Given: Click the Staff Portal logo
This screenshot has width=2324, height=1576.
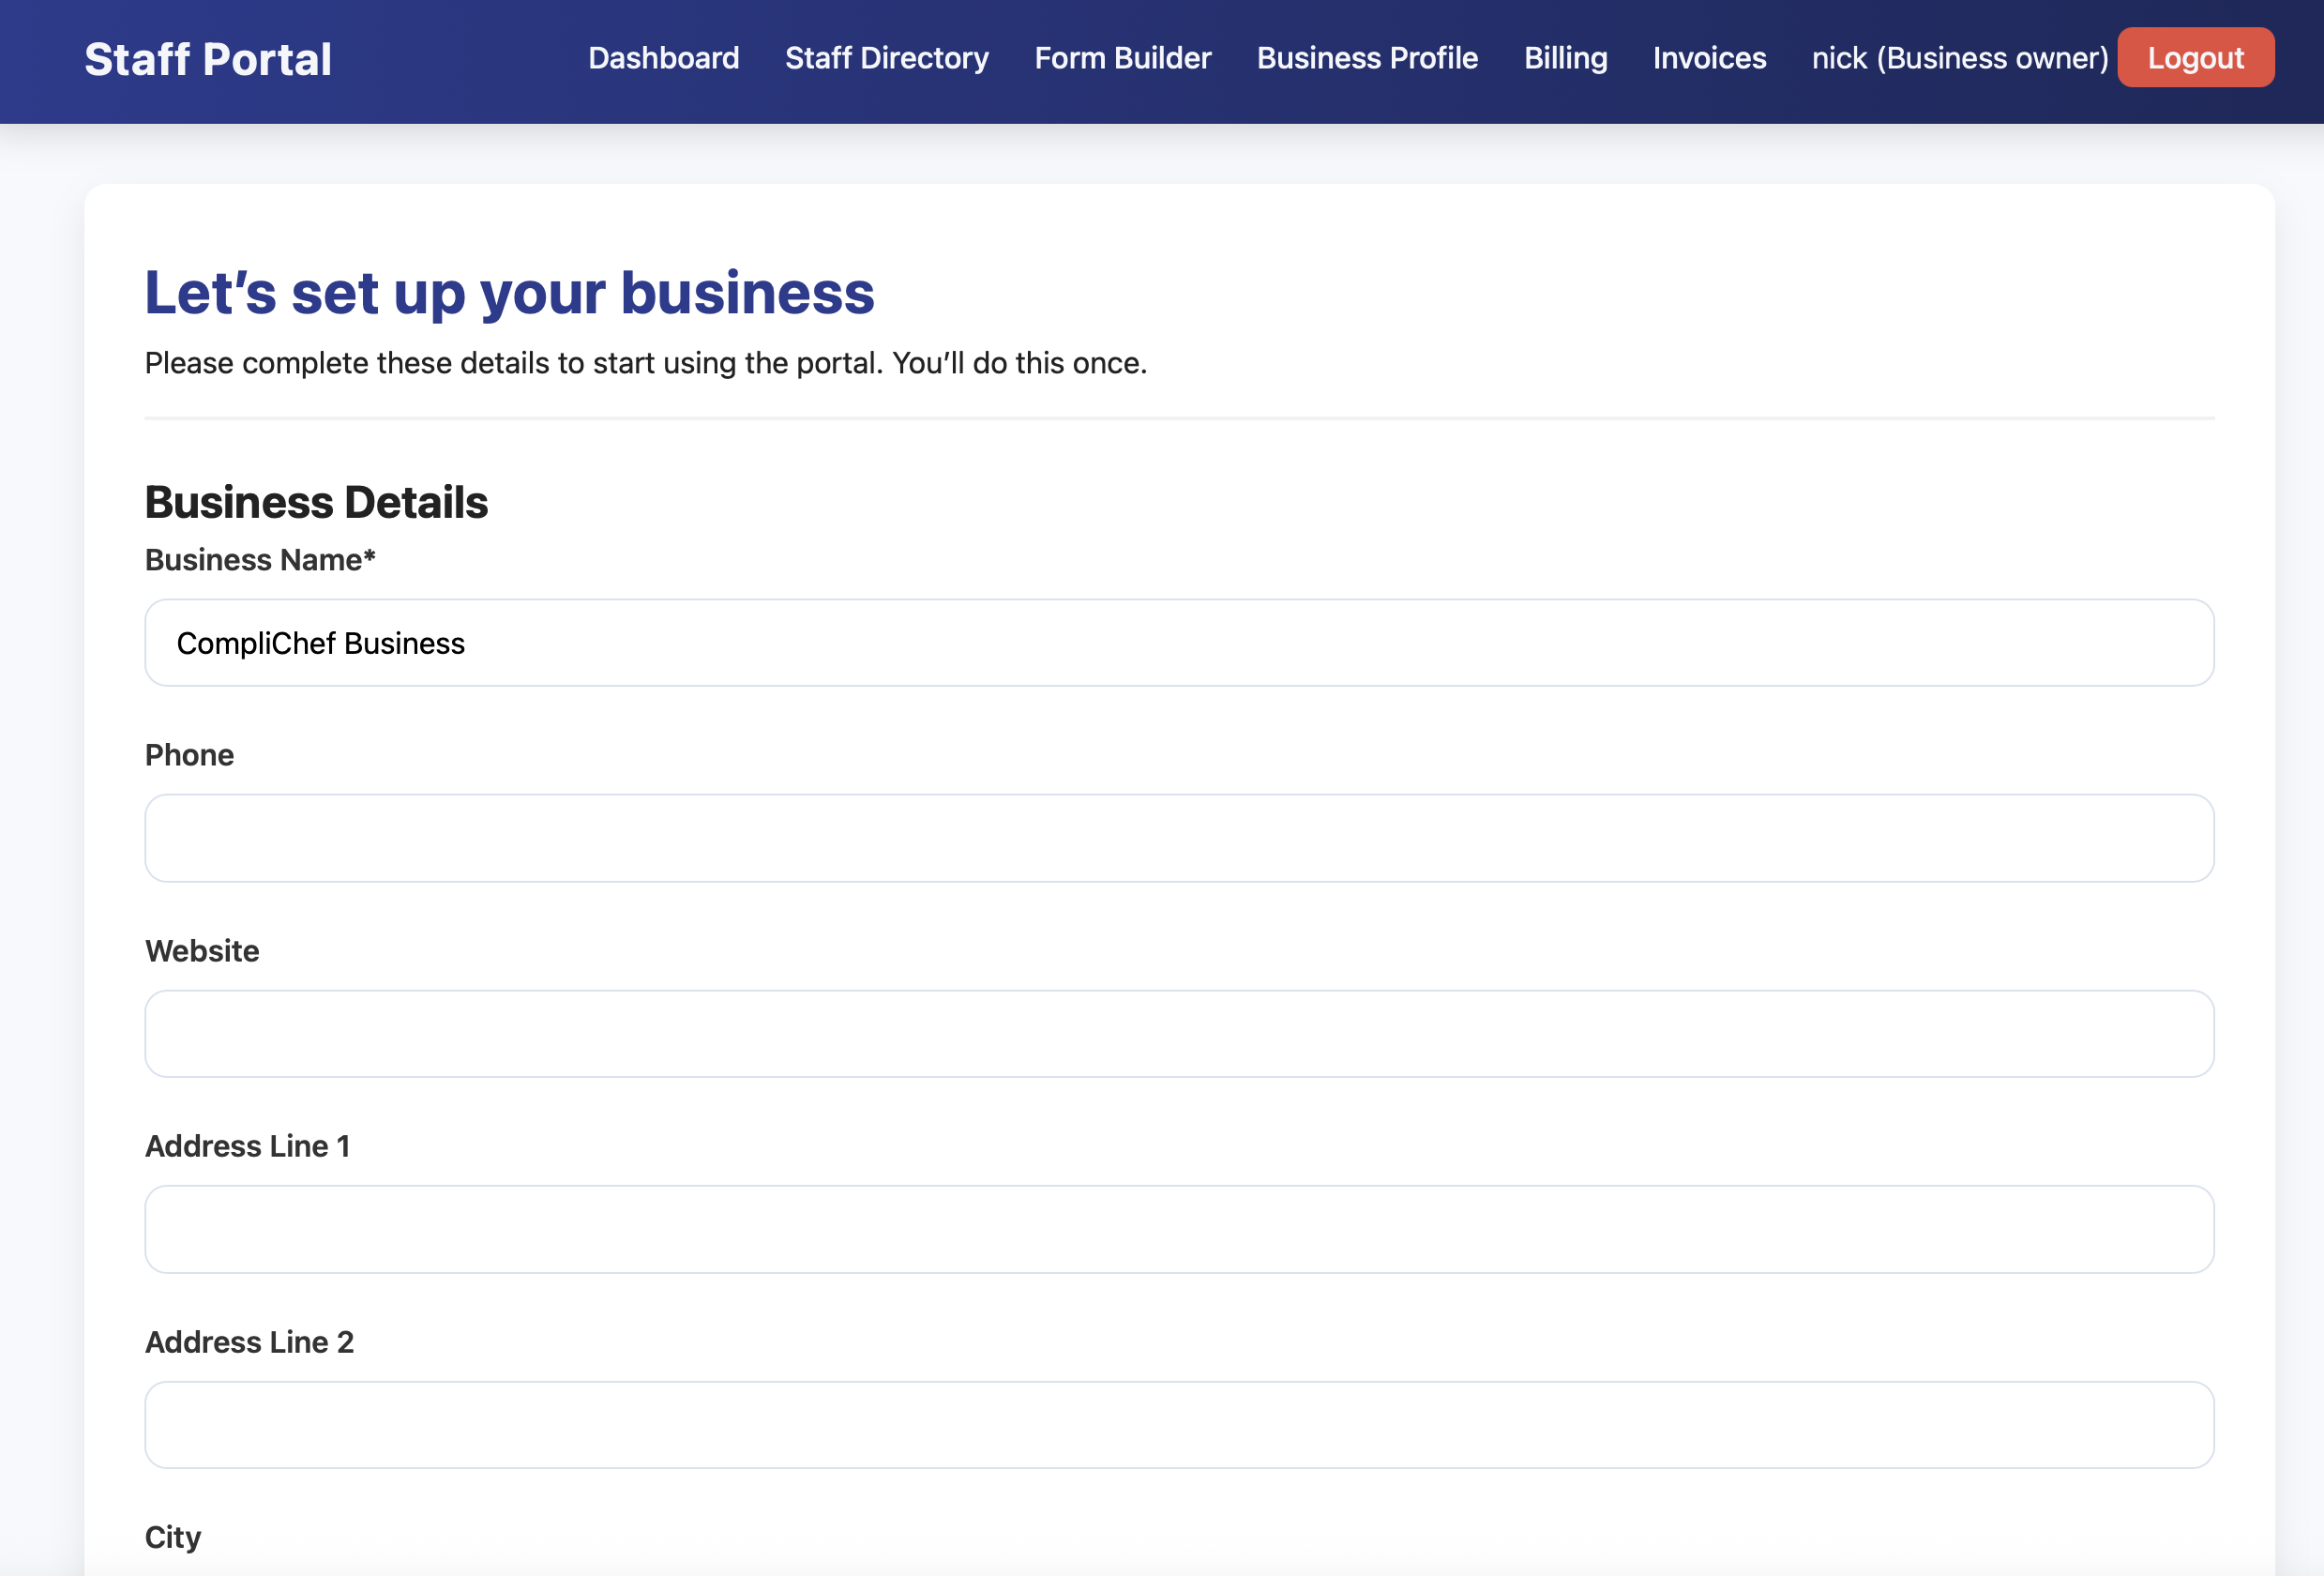Looking at the screenshot, I should click(x=208, y=59).
